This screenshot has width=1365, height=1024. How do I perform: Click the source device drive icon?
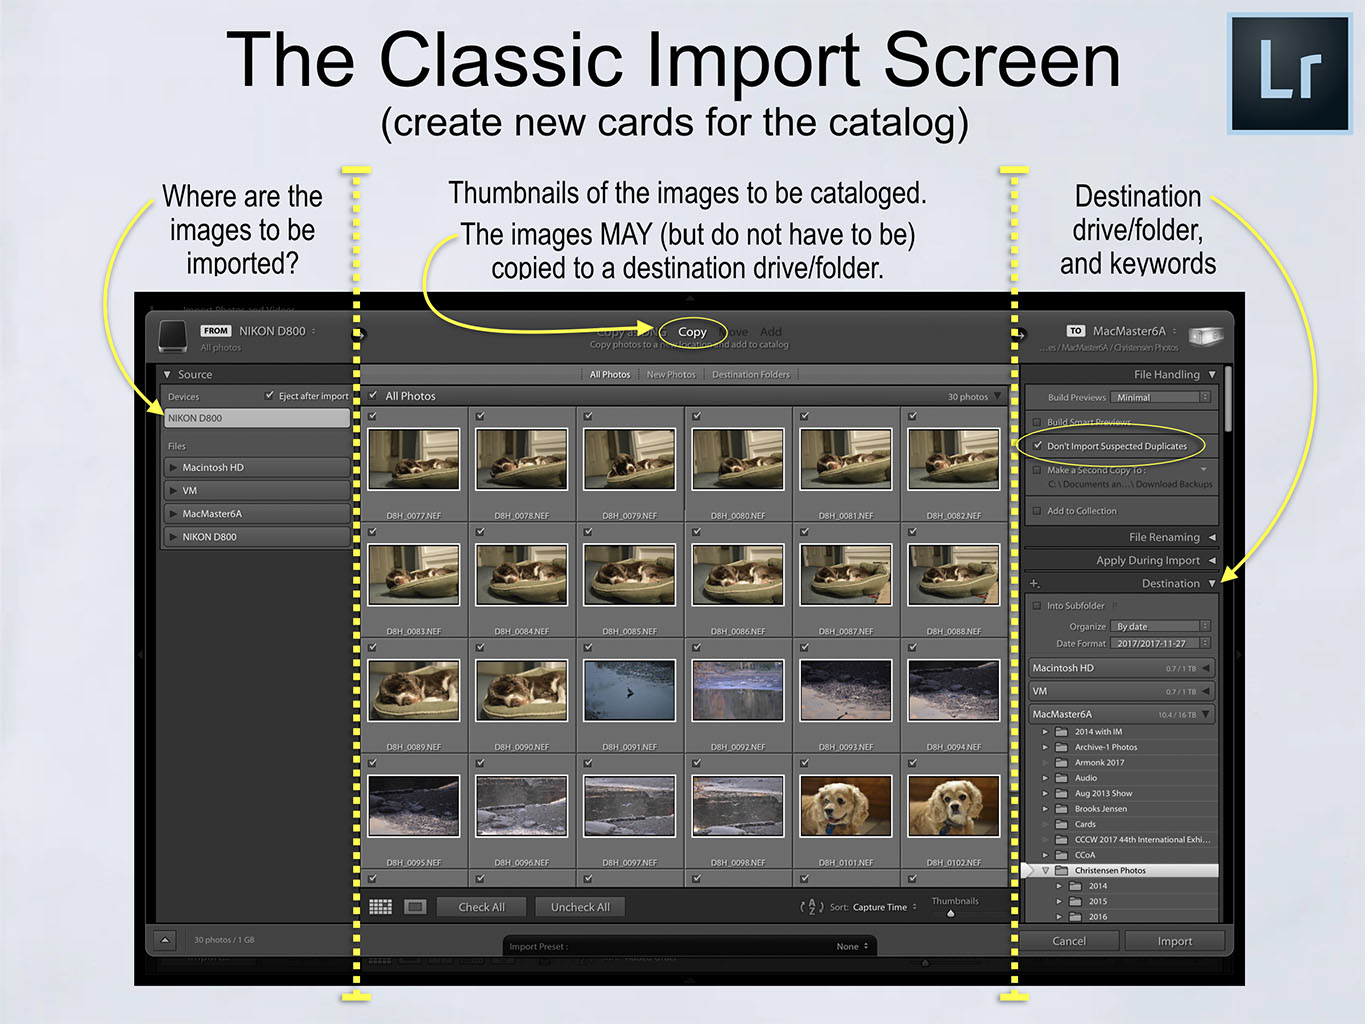pyautogui.click(x=172, y=336)
